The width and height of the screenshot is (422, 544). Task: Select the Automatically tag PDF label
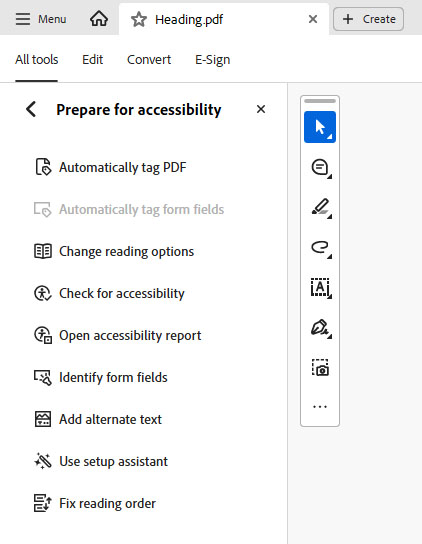click(x=123, y=167)
